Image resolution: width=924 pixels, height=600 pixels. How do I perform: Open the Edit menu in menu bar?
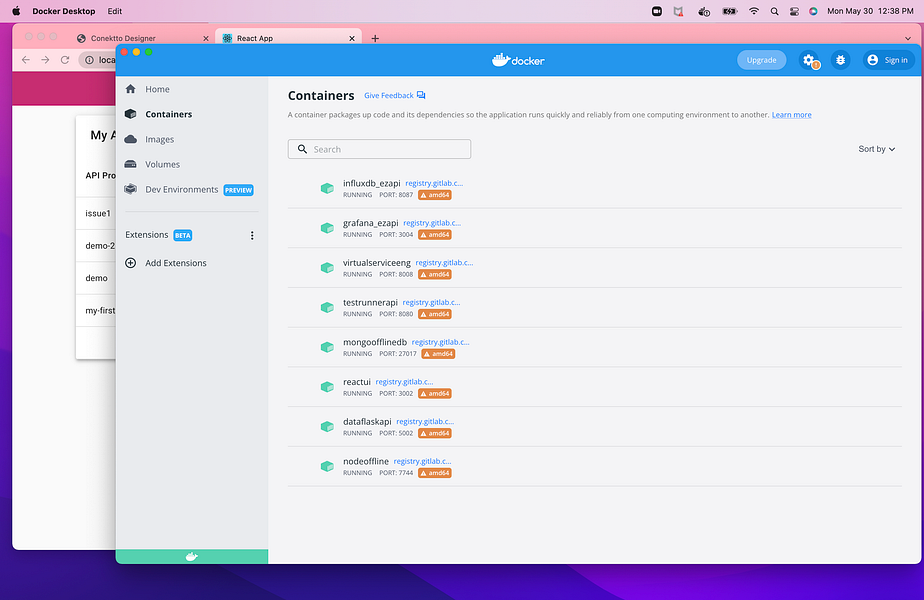(114, 11)
